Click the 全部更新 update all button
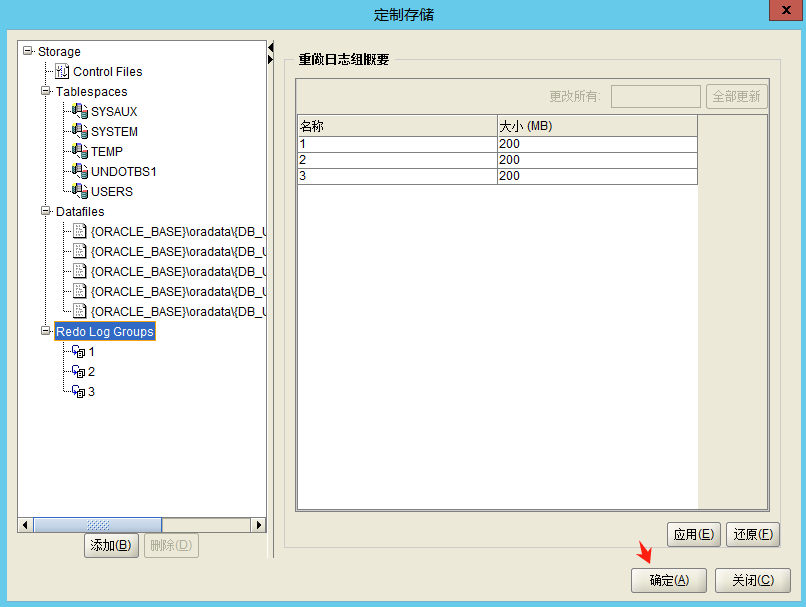 coord(736,97)
